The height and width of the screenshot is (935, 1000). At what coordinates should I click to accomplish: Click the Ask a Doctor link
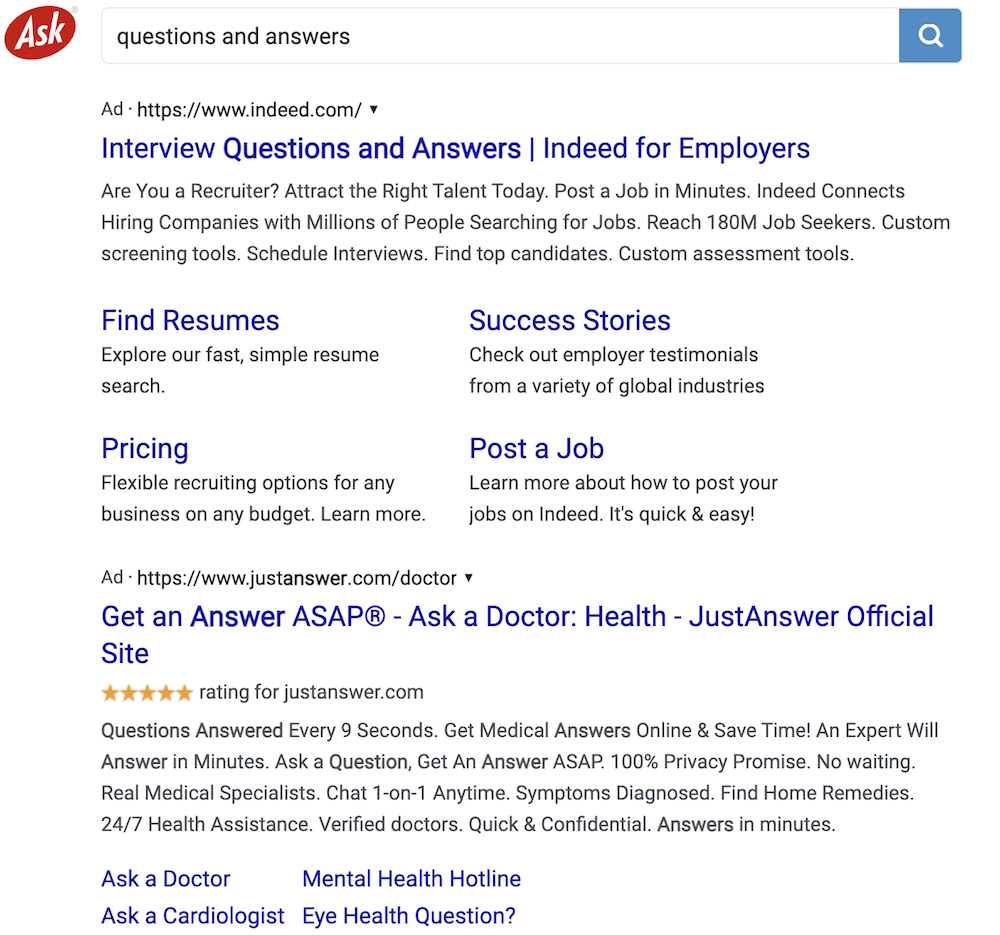coord(166,879)
